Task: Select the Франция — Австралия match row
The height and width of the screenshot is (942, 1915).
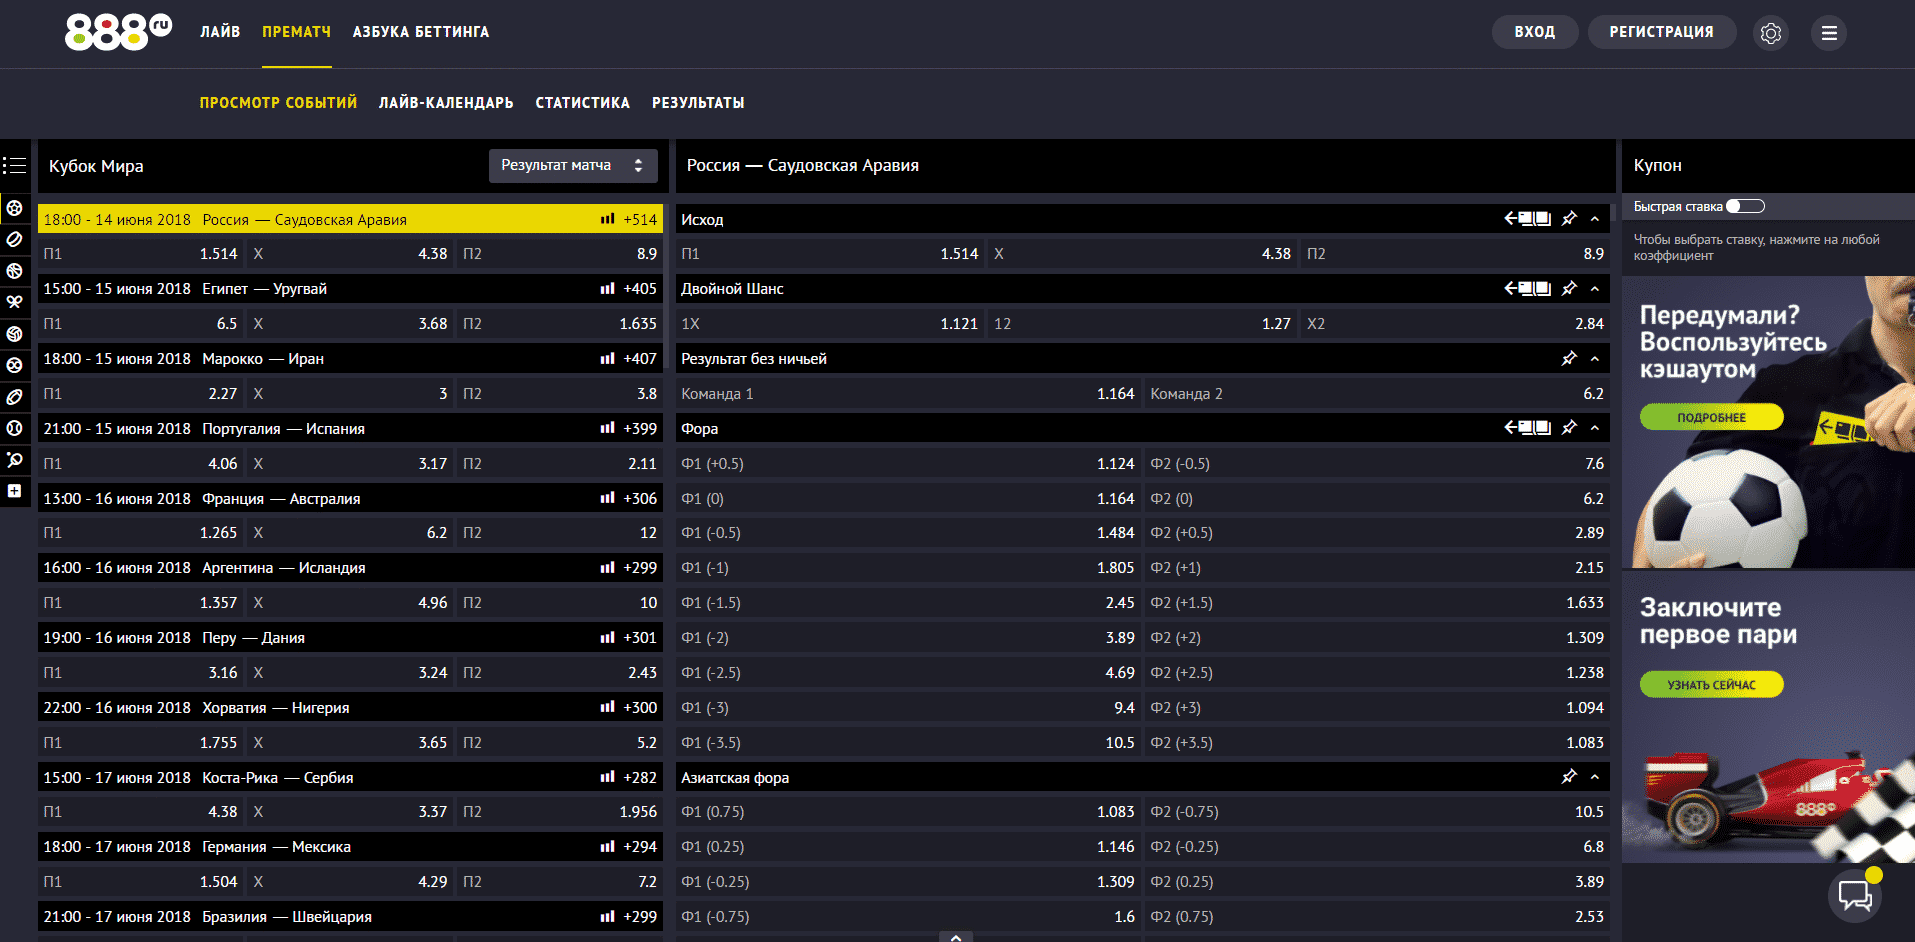Action: (x=350, y=498)
